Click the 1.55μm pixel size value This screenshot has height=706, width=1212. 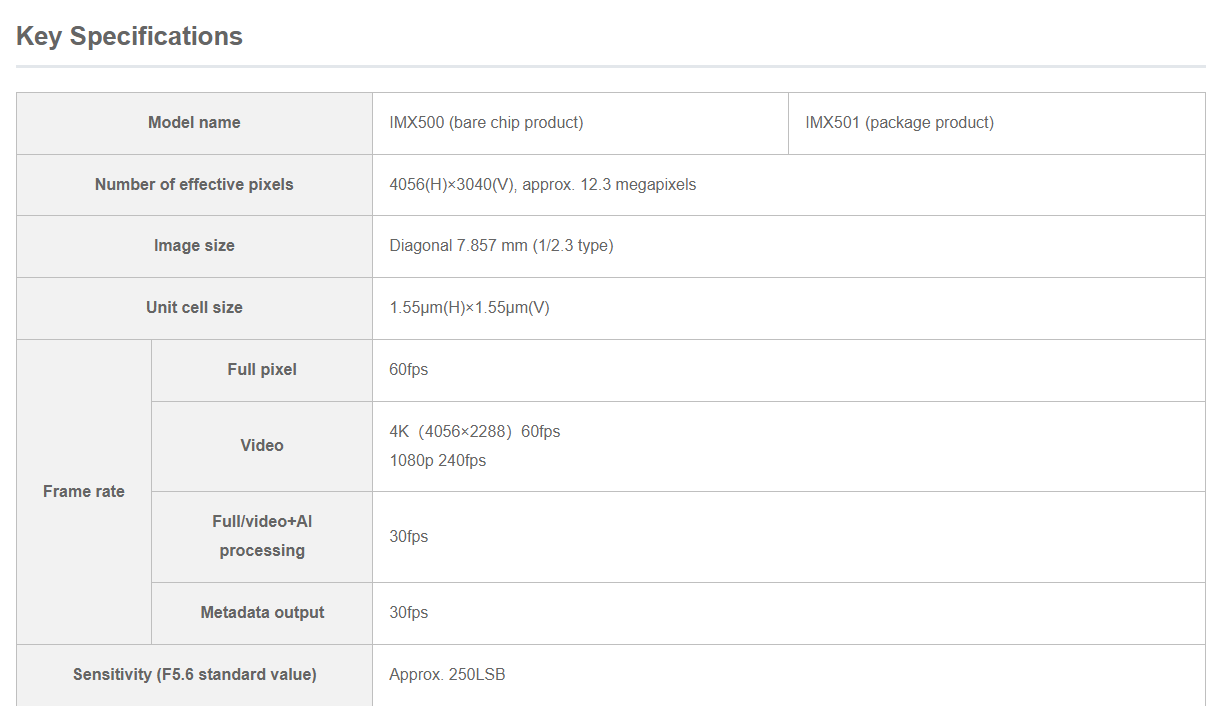point(471,308)
